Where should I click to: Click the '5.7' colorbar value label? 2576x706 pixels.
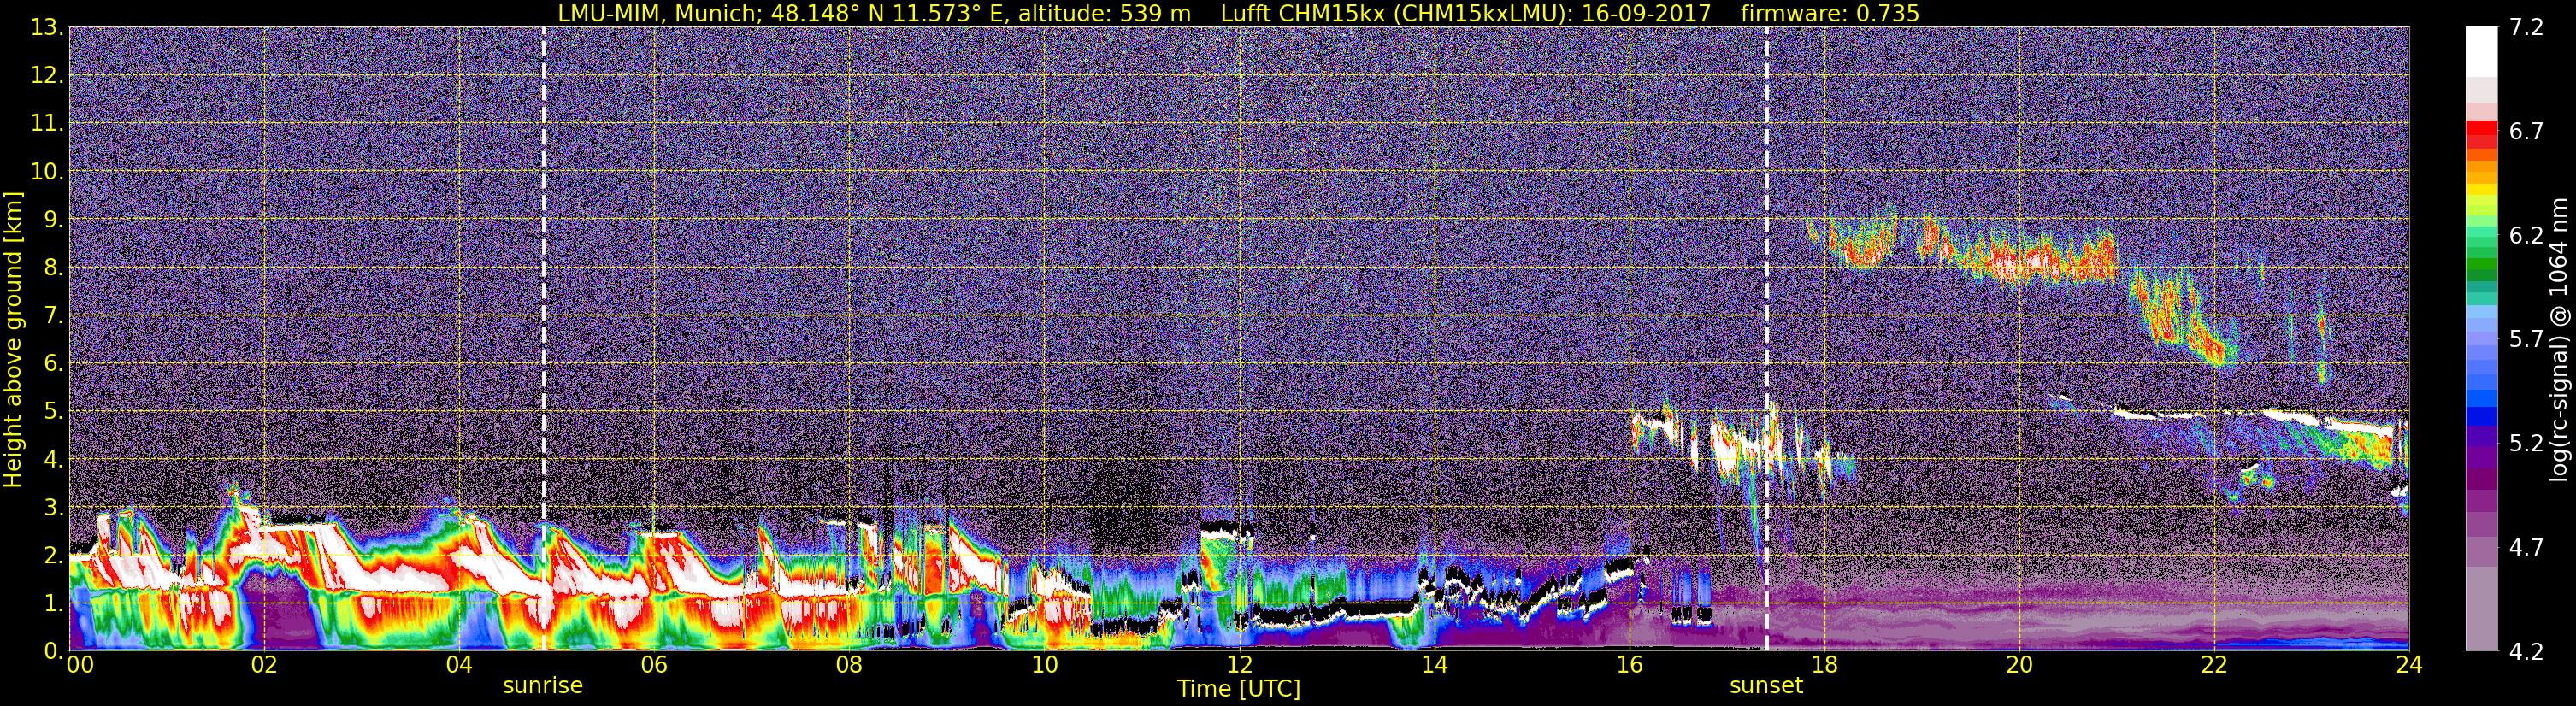pos(2526,339)
